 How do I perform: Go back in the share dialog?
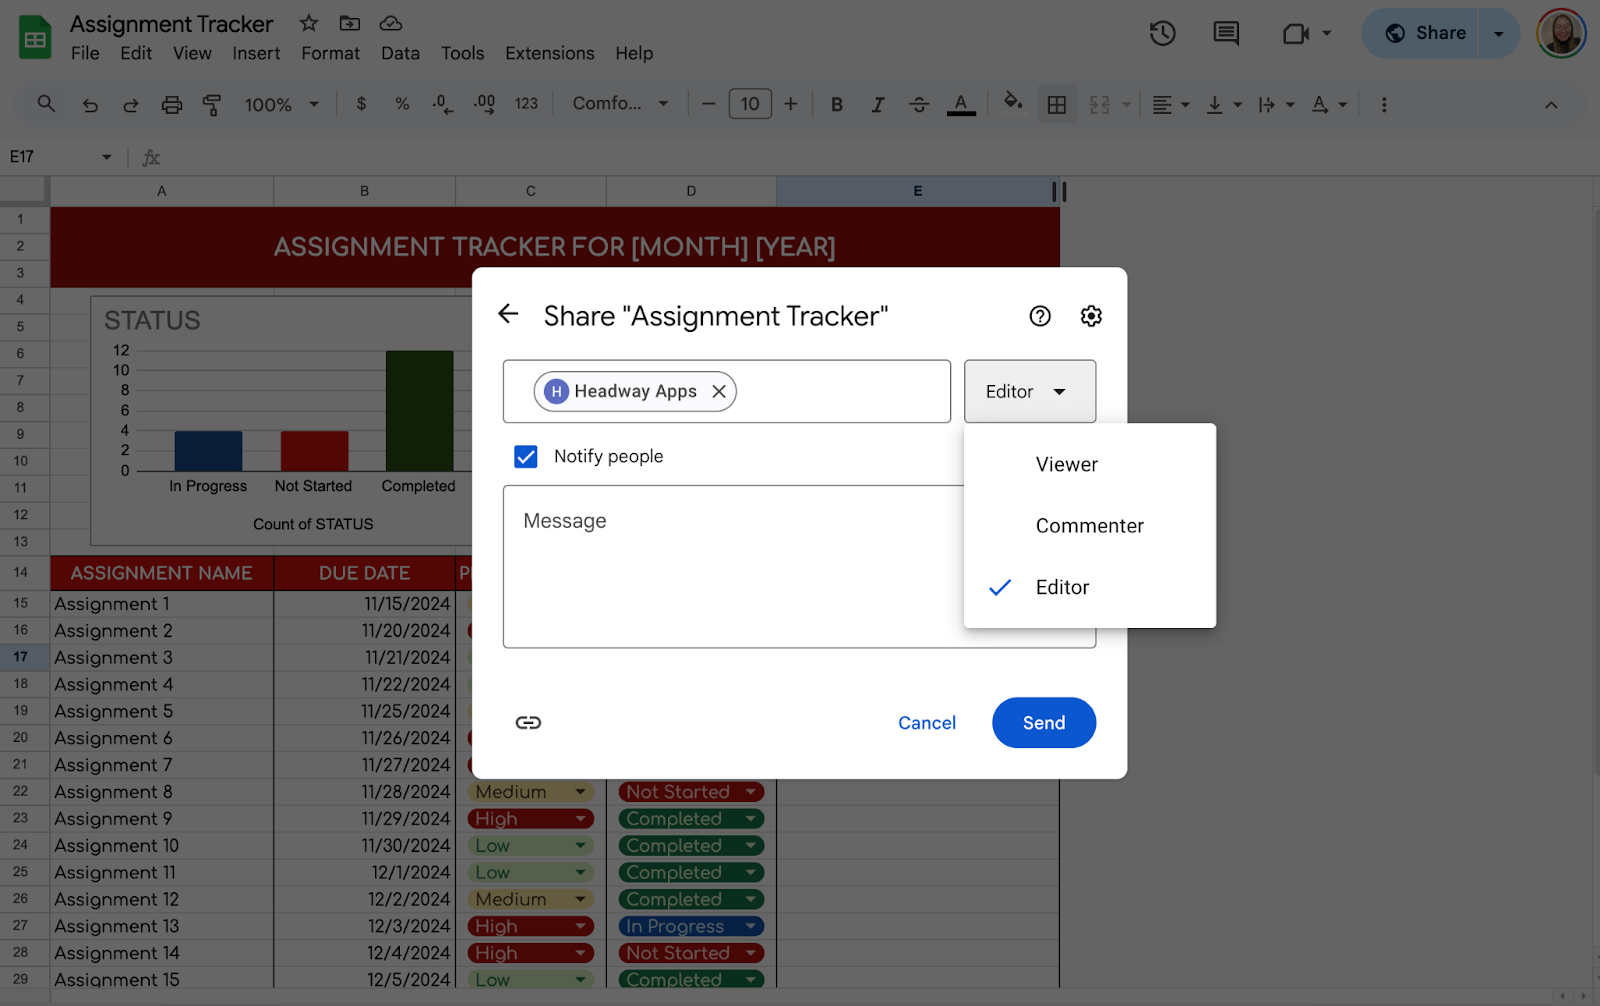click(x=508, y=314)
